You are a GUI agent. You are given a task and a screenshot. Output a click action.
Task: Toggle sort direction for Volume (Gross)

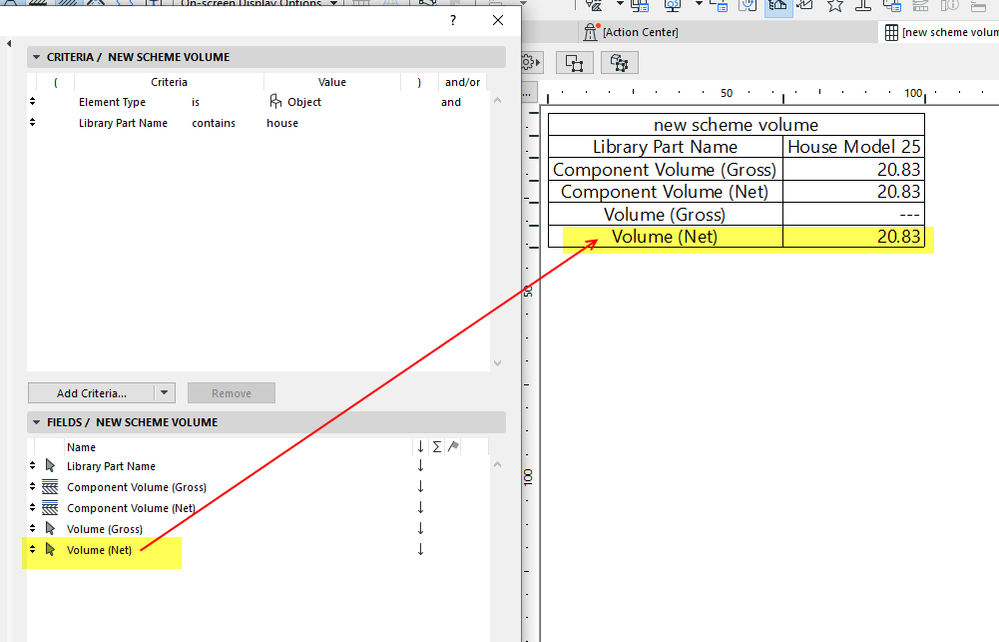420,528
